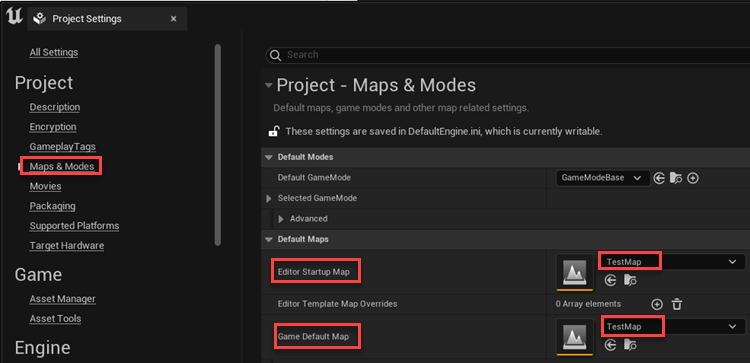750x363 pixels.
Task: Delete all Editor Template Map Overrides elements
Action: [x=677, y=304]
